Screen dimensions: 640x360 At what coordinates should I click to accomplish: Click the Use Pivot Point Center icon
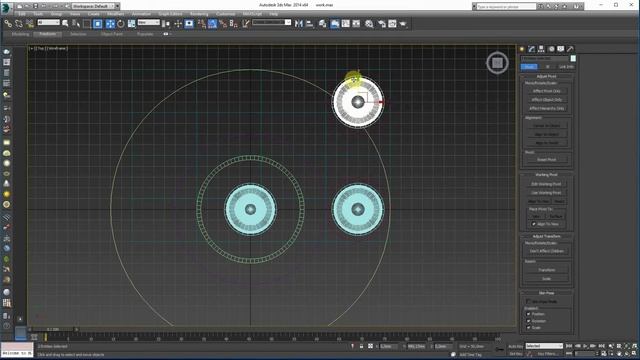[x=166, y=24]
